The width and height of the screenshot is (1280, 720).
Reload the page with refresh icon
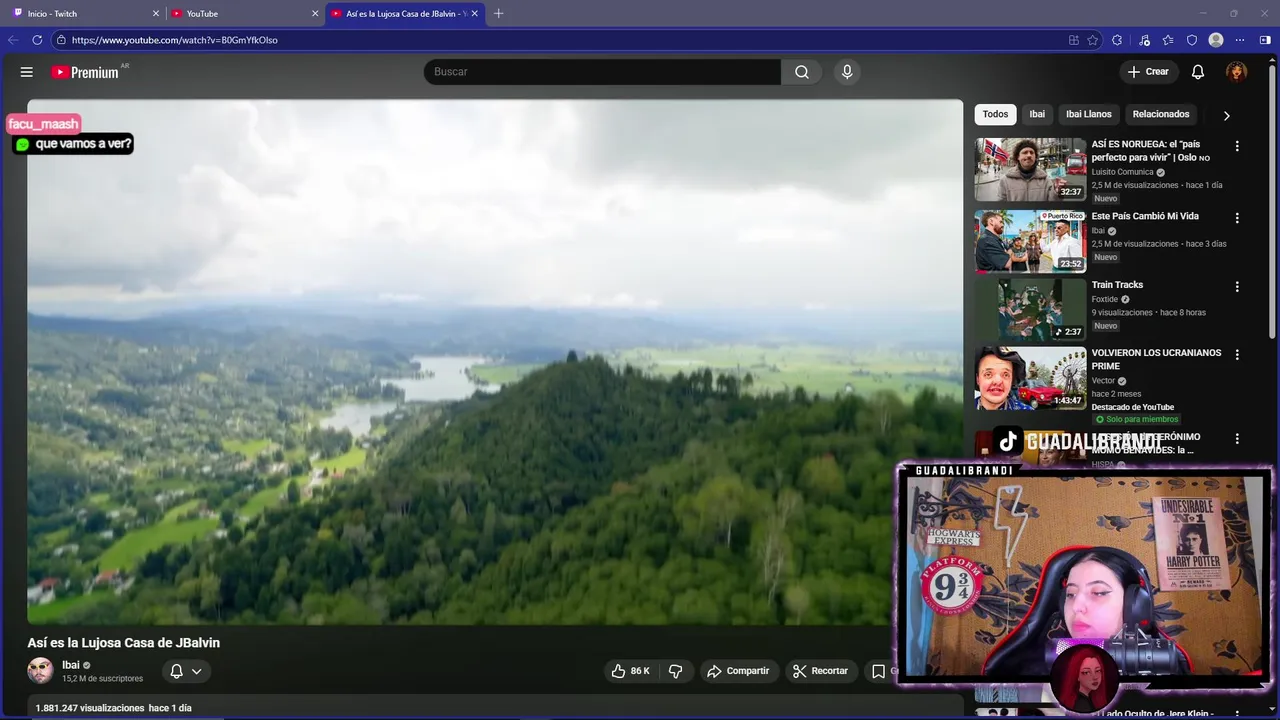[x=37, y=40]
